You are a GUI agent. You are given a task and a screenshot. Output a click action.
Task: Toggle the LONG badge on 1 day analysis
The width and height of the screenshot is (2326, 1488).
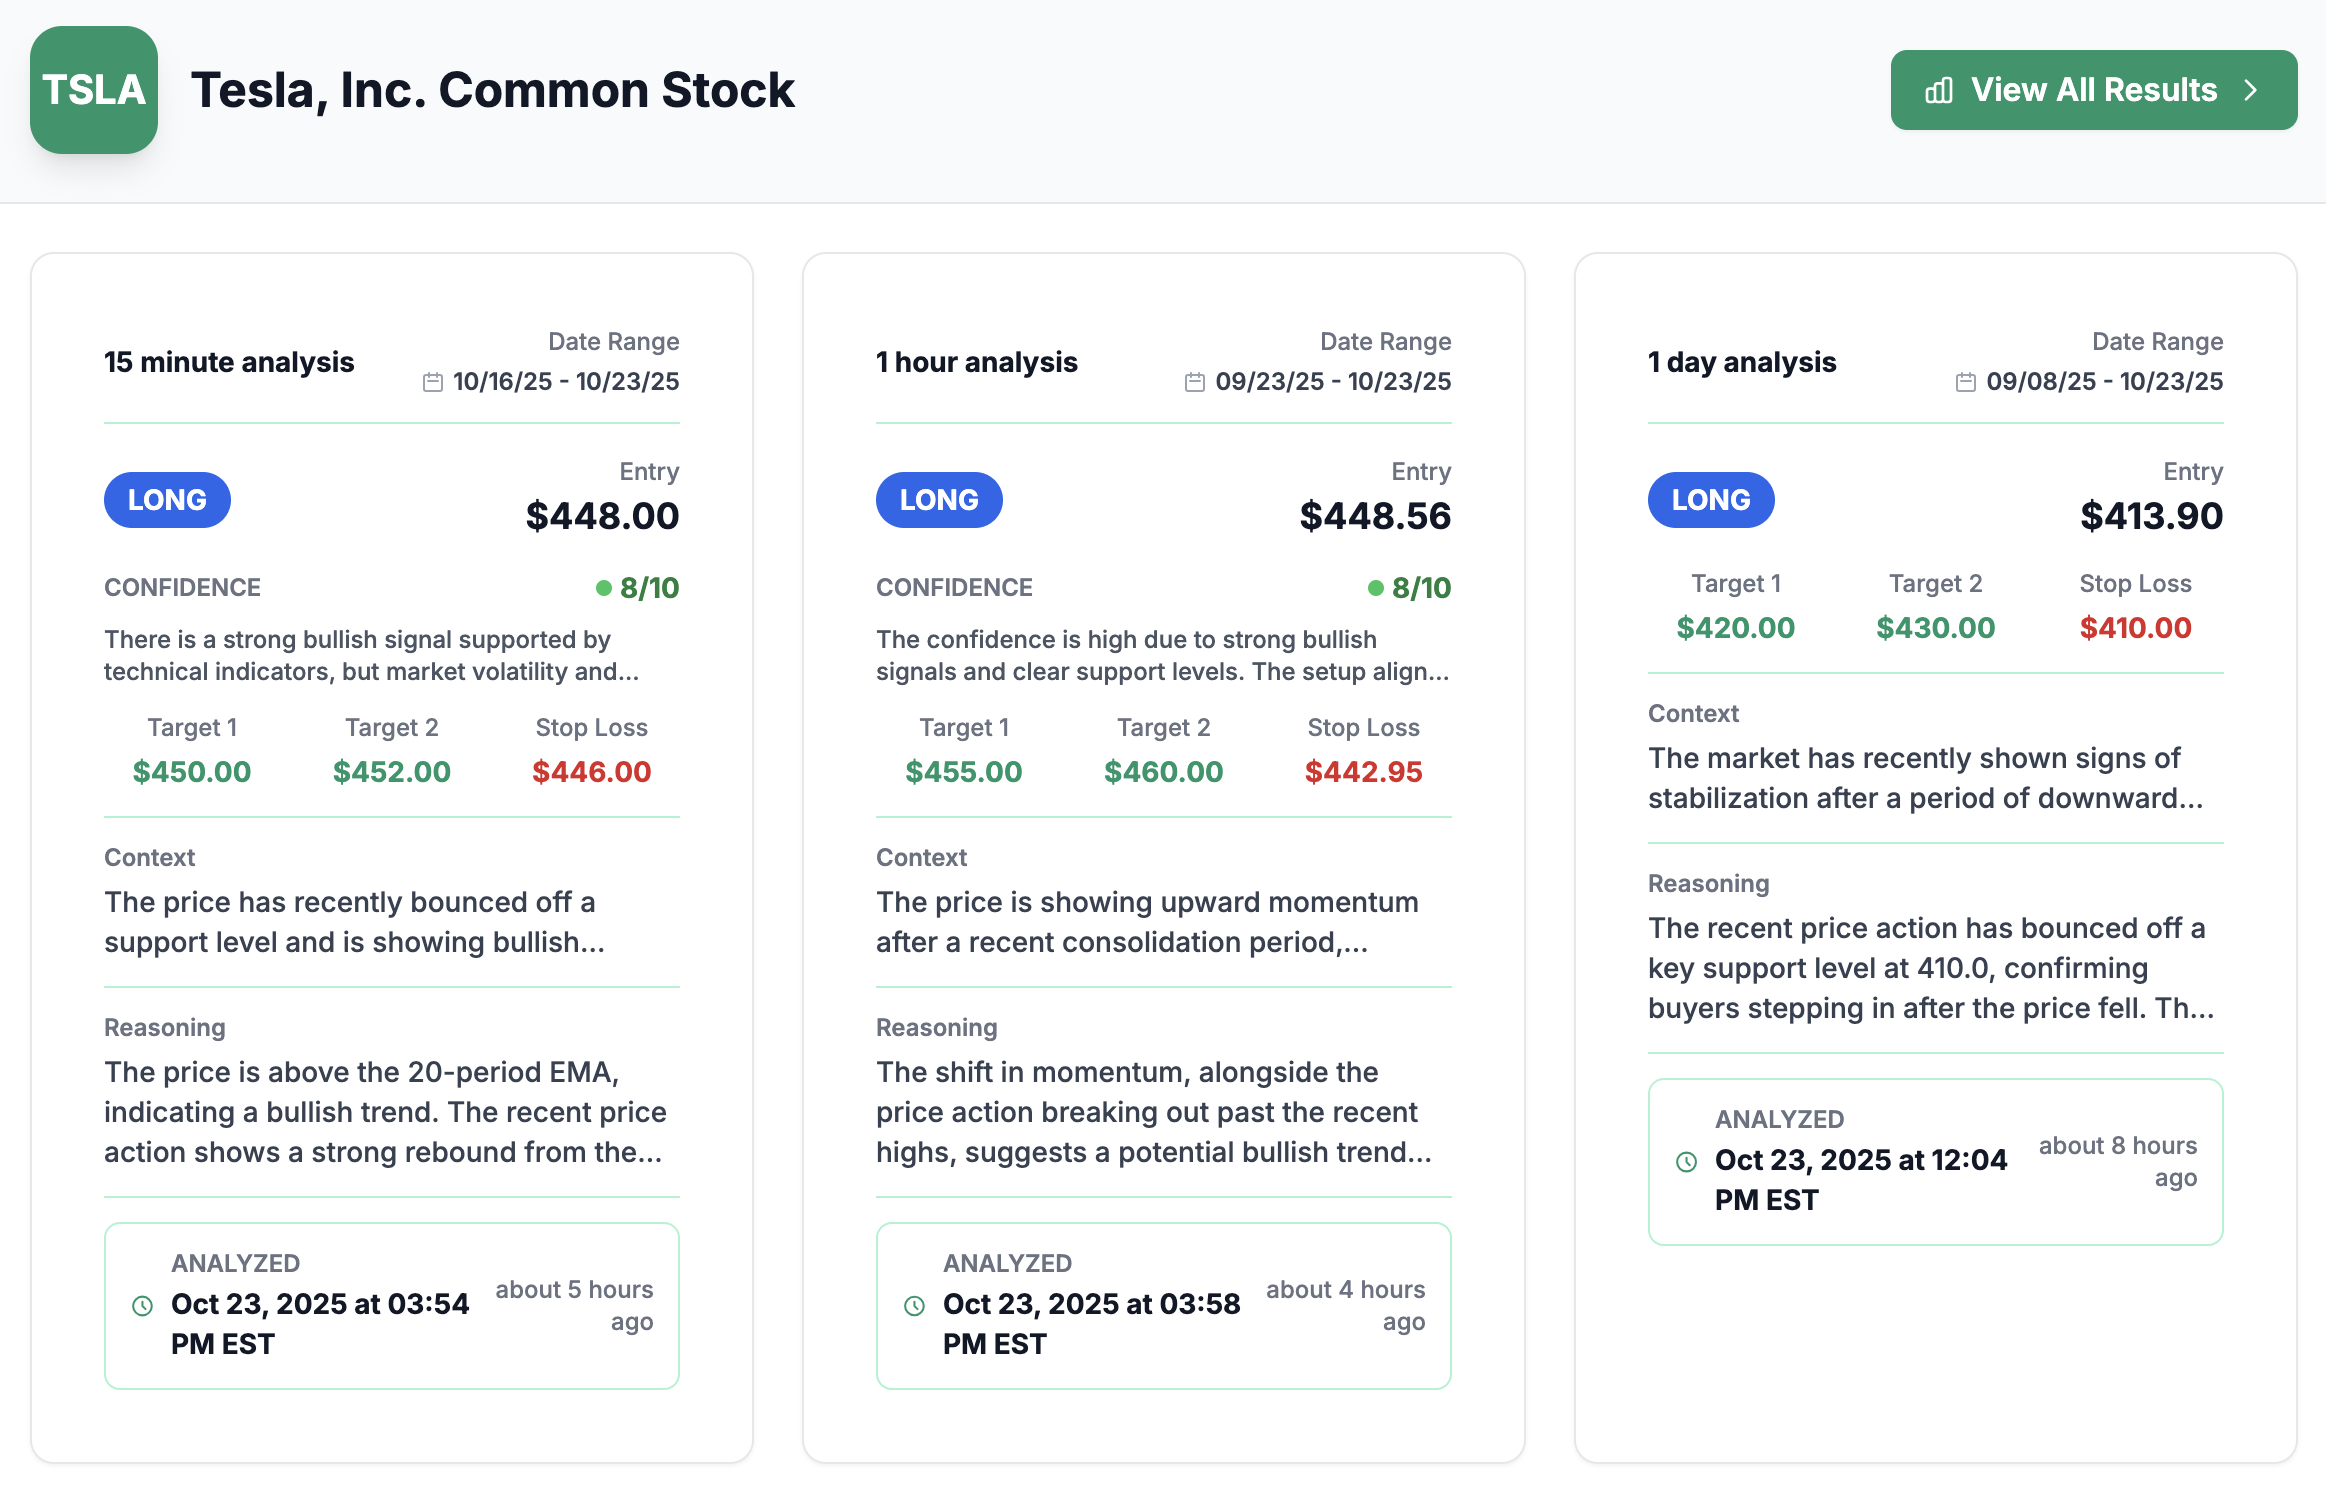[x=1711, y=499]
